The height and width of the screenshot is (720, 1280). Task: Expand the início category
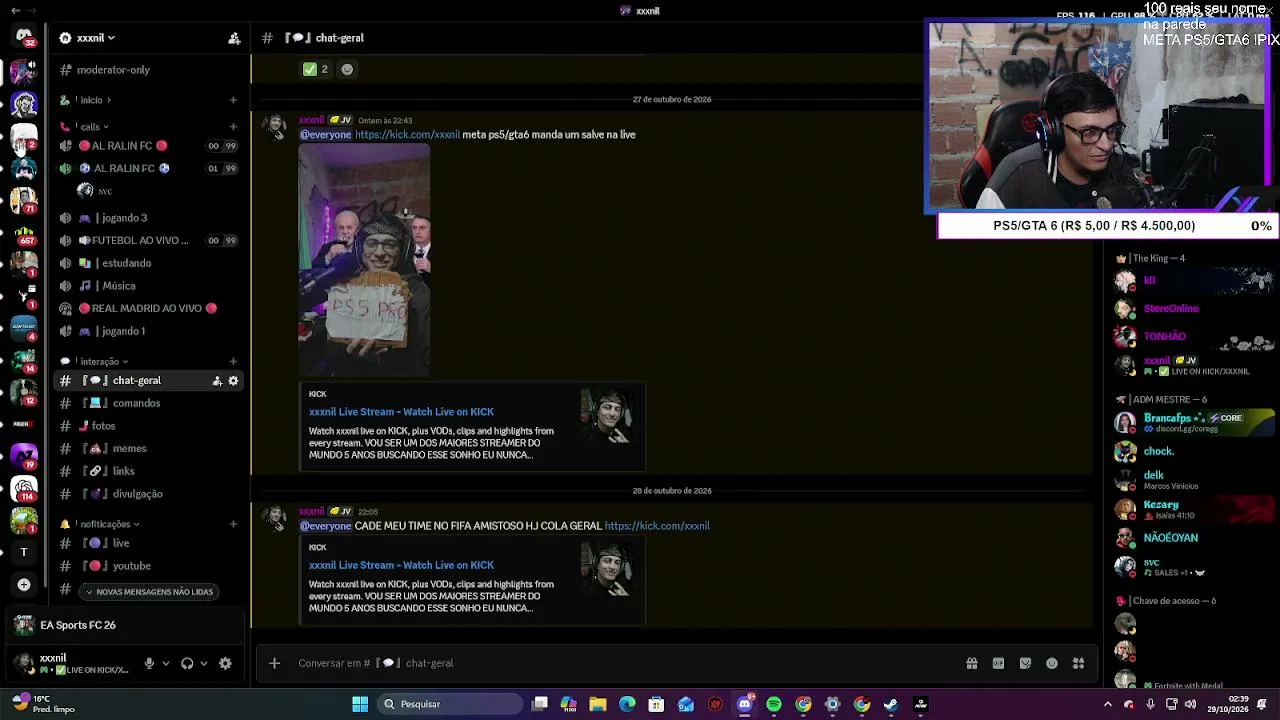click(x=94, y=100)
